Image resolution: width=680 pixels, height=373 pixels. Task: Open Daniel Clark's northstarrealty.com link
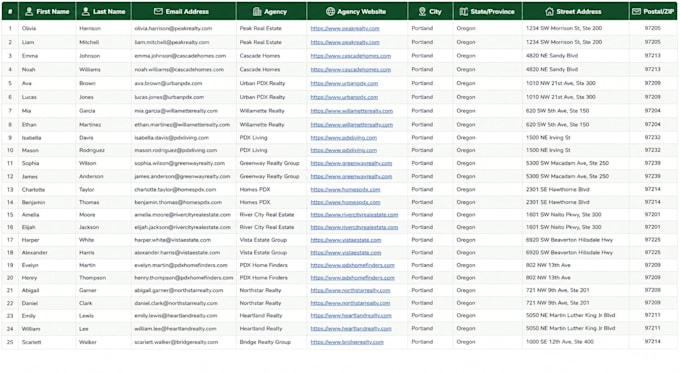tap(350, 303)
